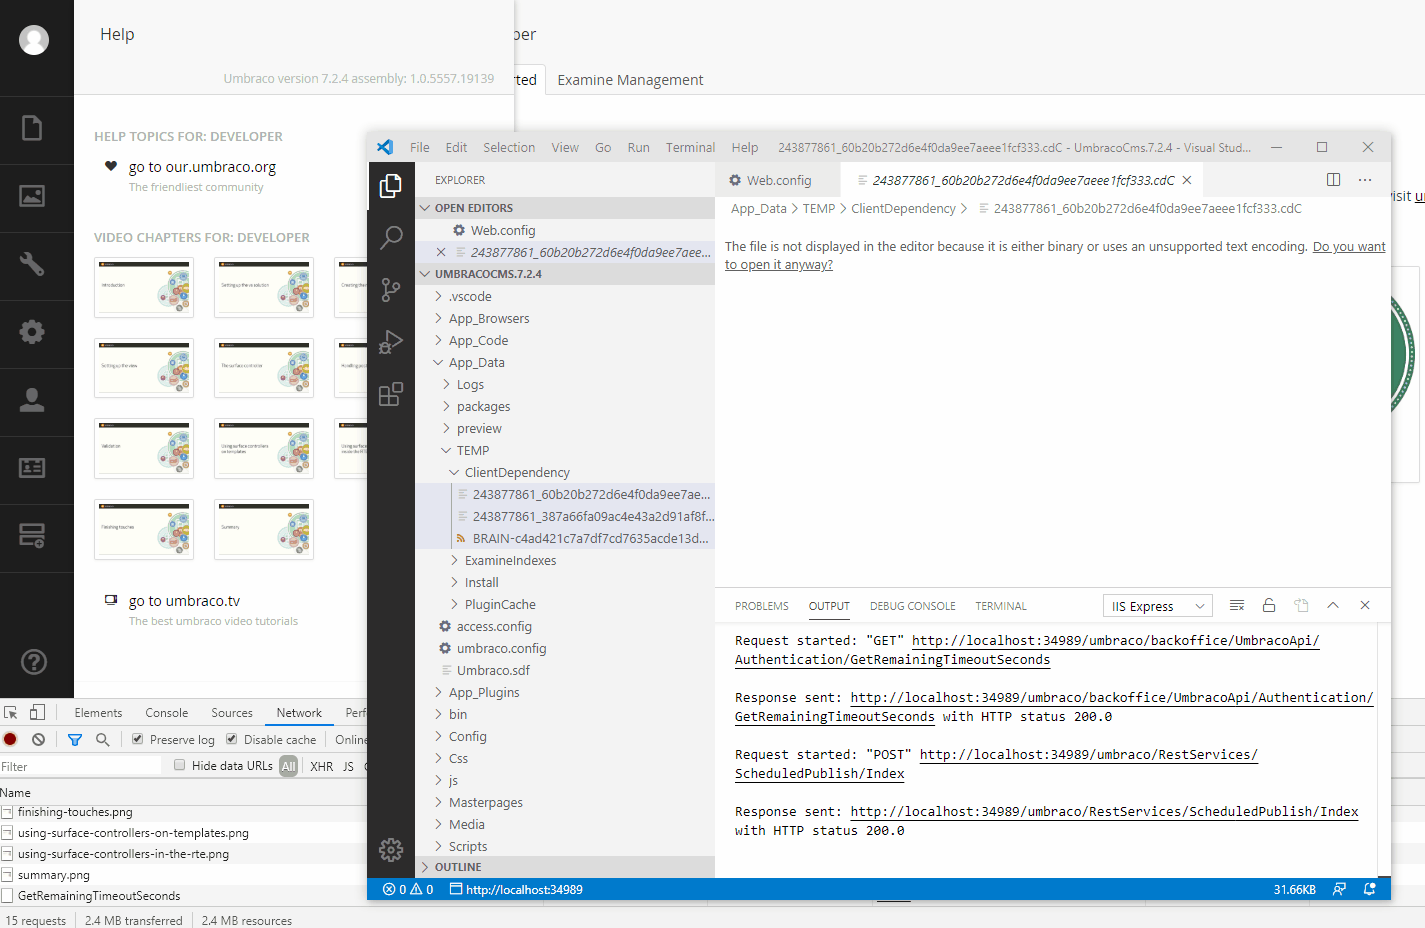Image resolution: width=1425 pixels, height=928 pixels.
Task: Collapse the UMBRACOCMS.7.2.4 root folder
Action: pyautogui.click(x=565, y=274)
